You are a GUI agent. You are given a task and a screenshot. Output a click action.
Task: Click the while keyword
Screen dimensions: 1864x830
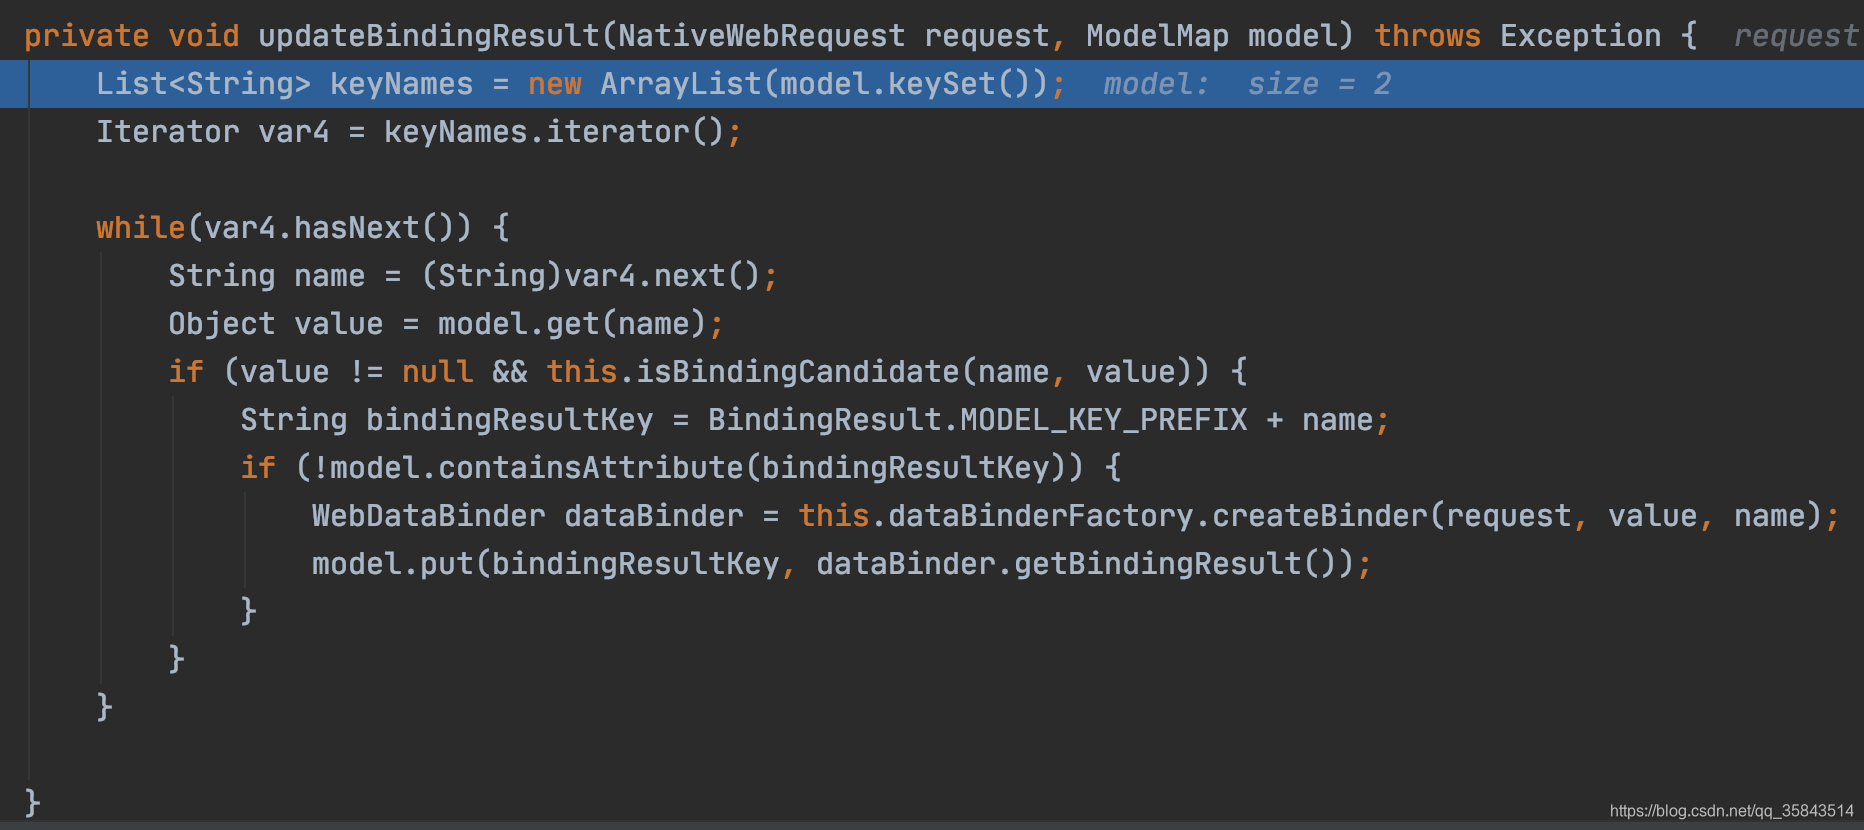tap(140, 228)
